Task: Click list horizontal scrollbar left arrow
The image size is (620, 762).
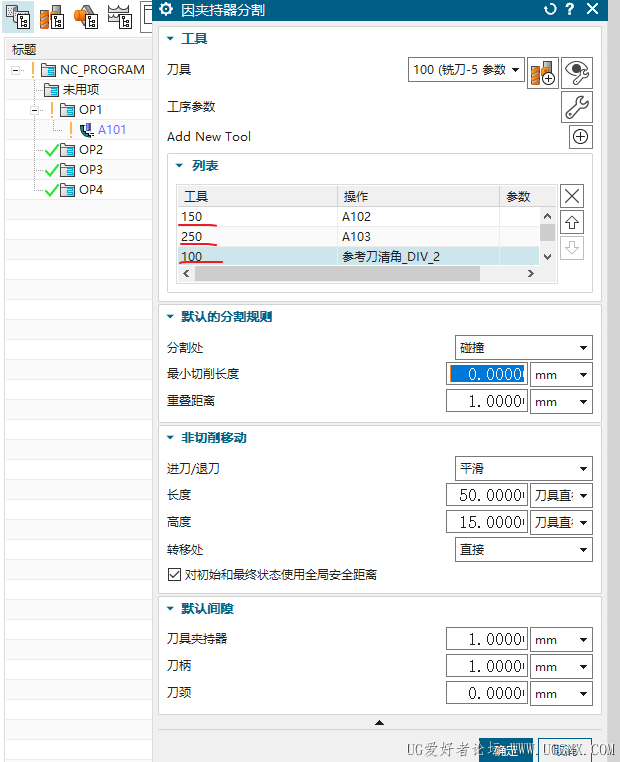Action: click(186, 274)
